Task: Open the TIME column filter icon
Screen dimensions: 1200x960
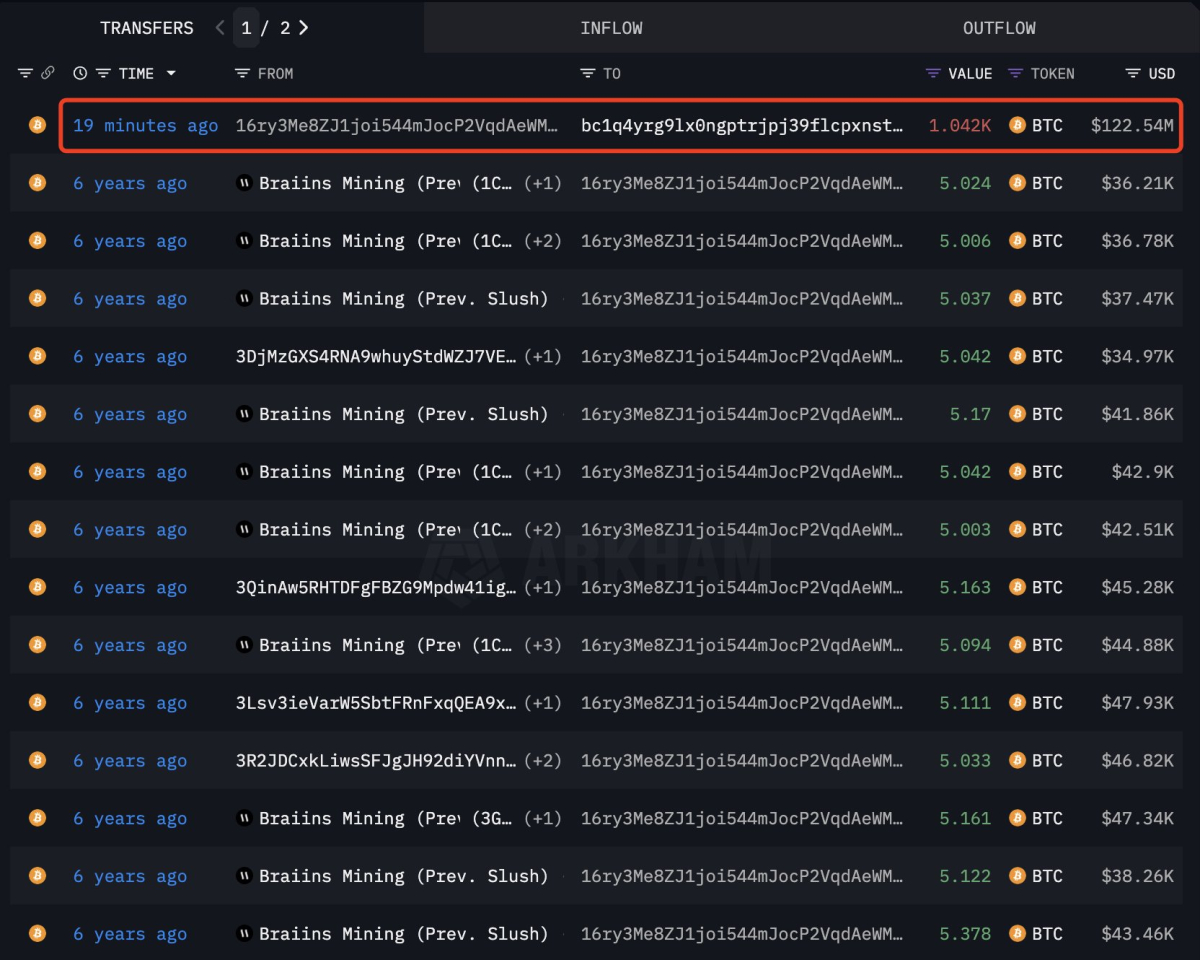Action: tap(103, 73)
